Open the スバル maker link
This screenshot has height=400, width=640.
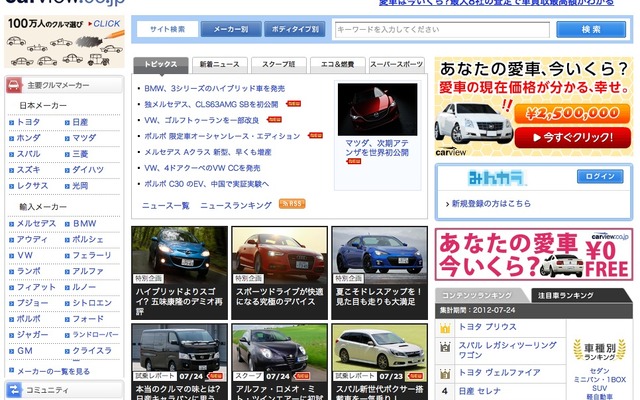[29, 154]
